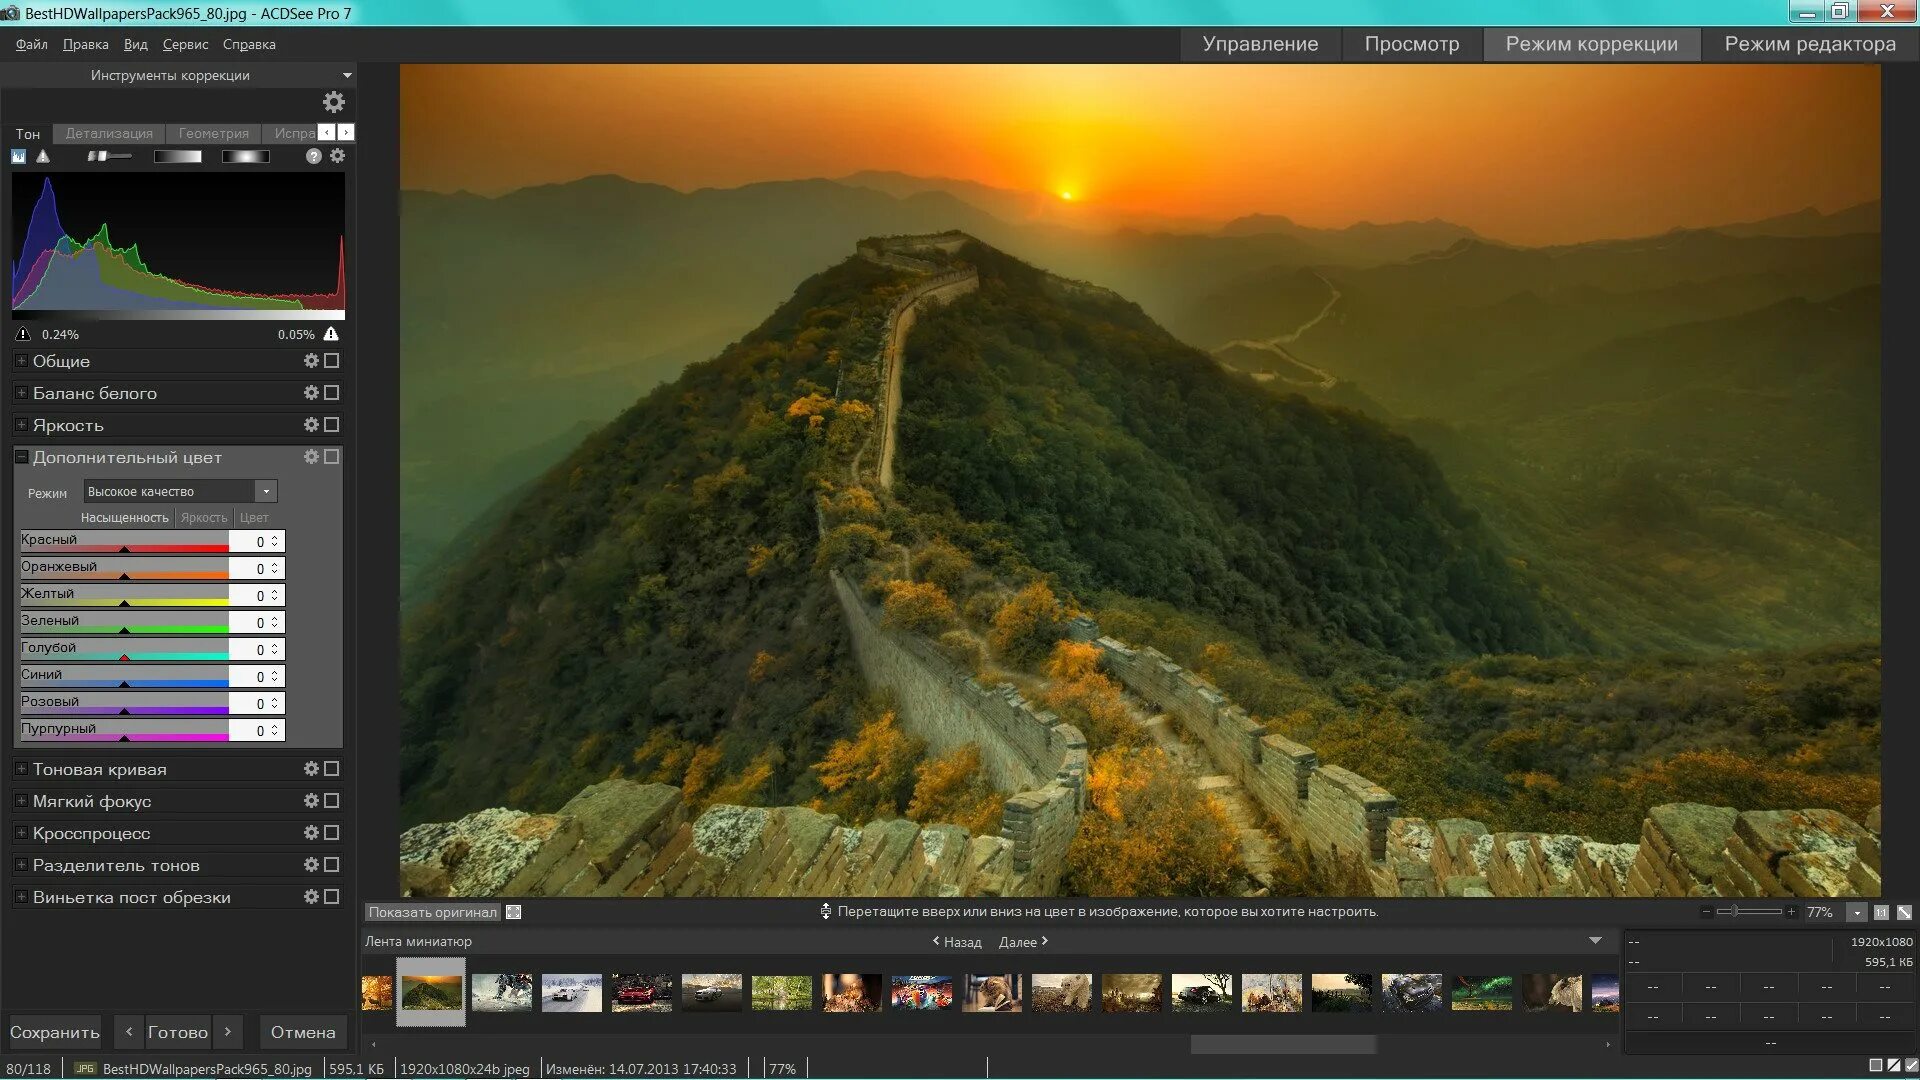The height and width of the screenshot is (1080, 1920).
Task: Open settings gear for Кросспроцесс group
Action: point(311,833)
